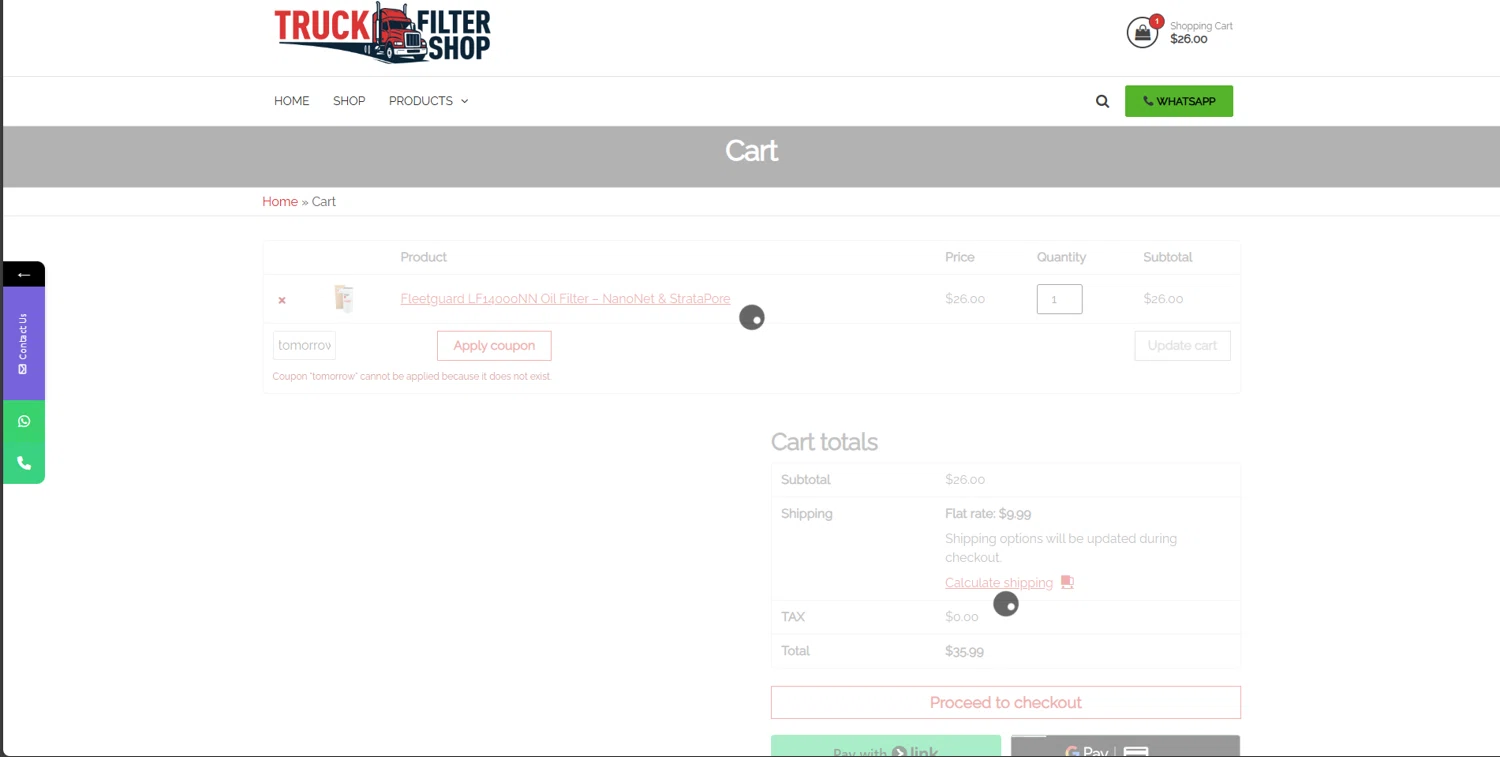Click the Truck Filter Shop logo
The image size is (1500, 757).
(383, 33)
